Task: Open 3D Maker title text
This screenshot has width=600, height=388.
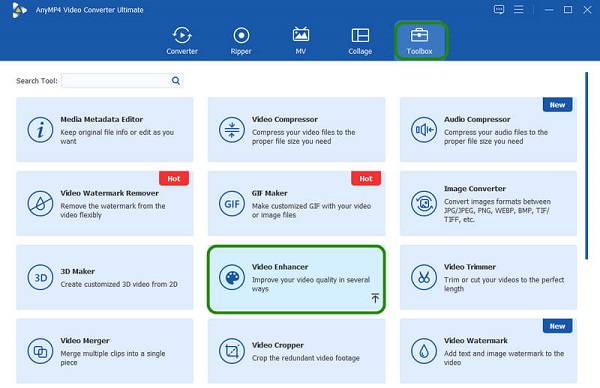Action: point(77,271)
